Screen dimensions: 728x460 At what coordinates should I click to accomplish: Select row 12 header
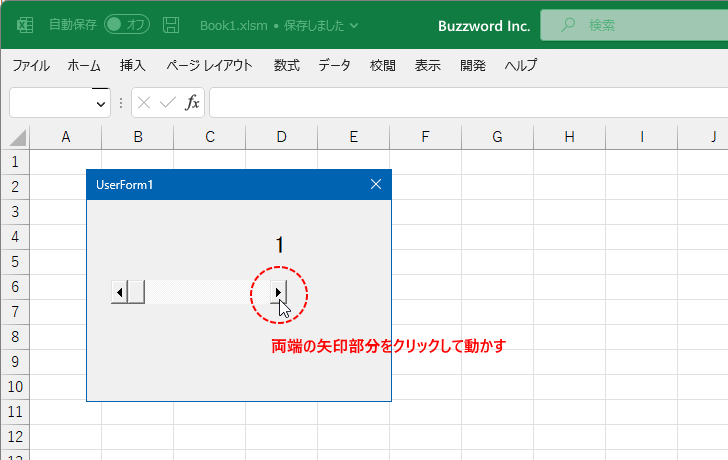[15, 437]
